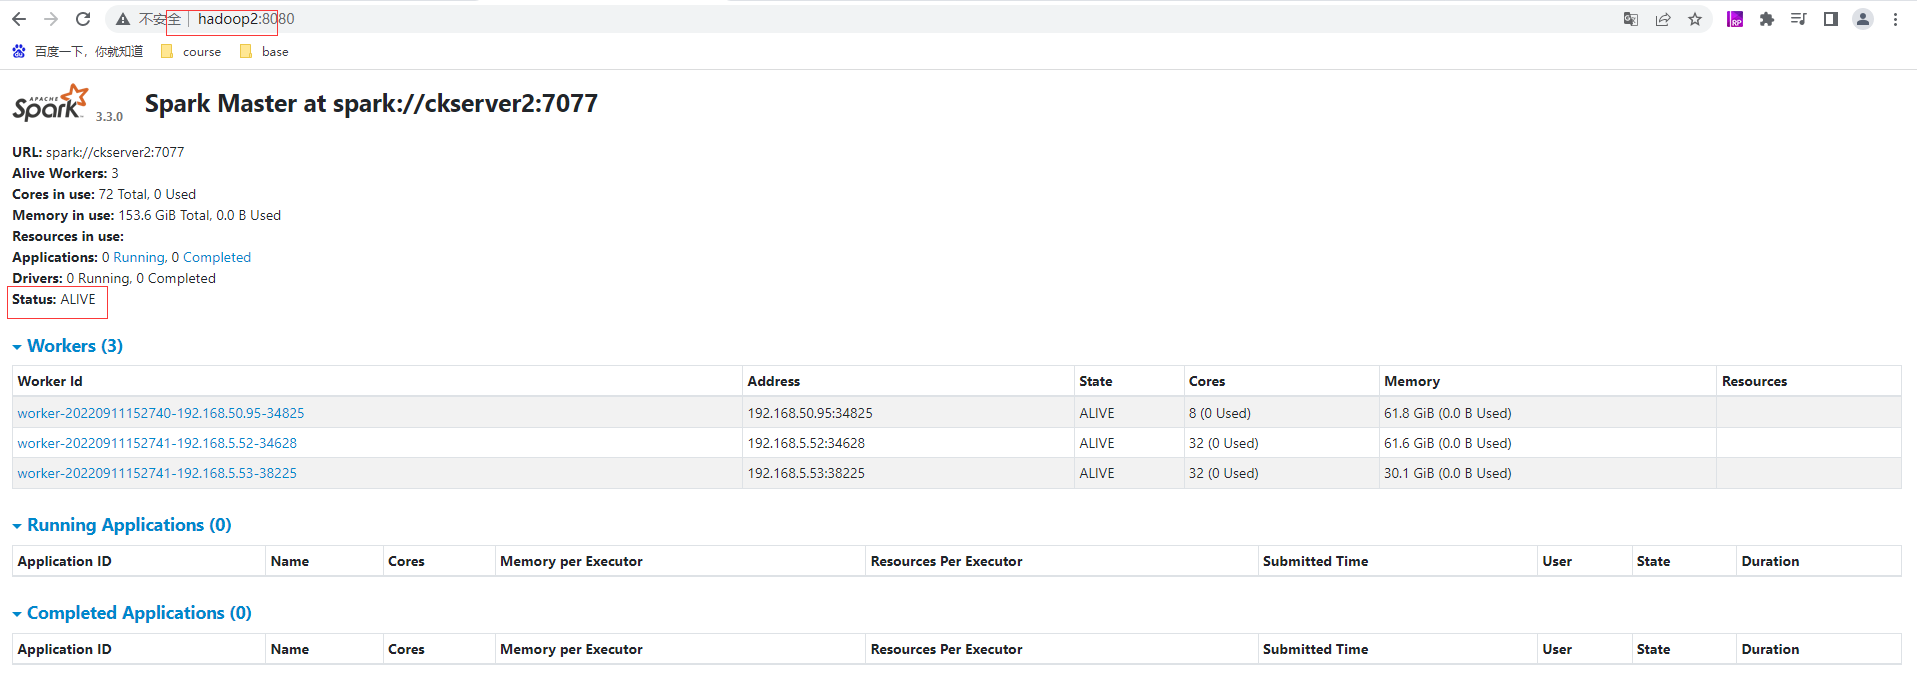Open the user profile avatar
This screenshot has width=1917, height=681.
pyautogui.click(x=1863, y=19)
